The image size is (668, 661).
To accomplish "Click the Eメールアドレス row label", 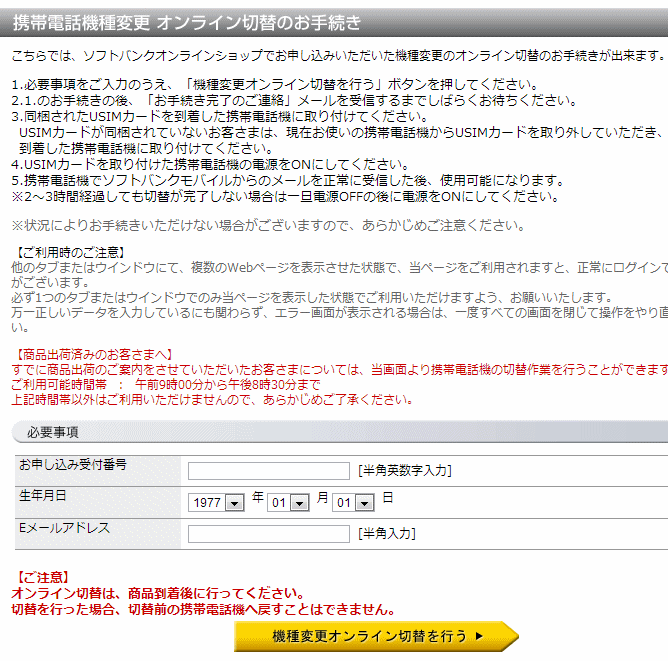I will (64, 527).
